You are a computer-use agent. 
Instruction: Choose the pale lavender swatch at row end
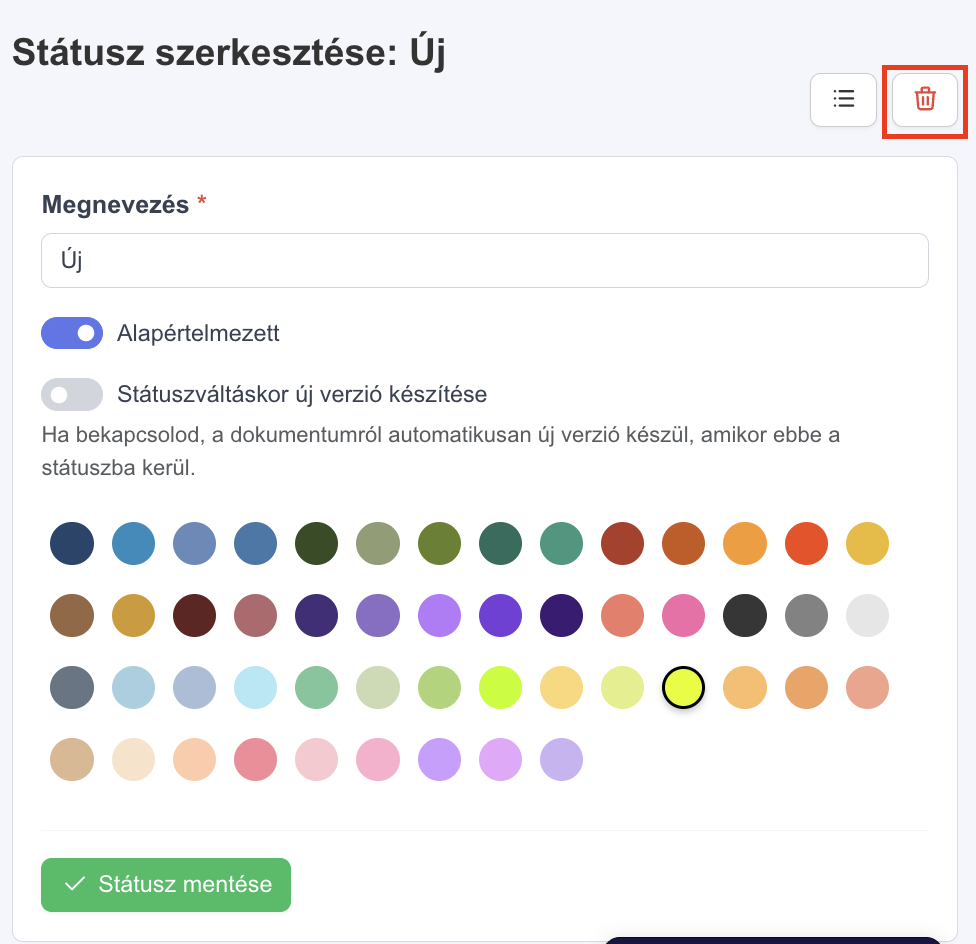coord(561,759)
